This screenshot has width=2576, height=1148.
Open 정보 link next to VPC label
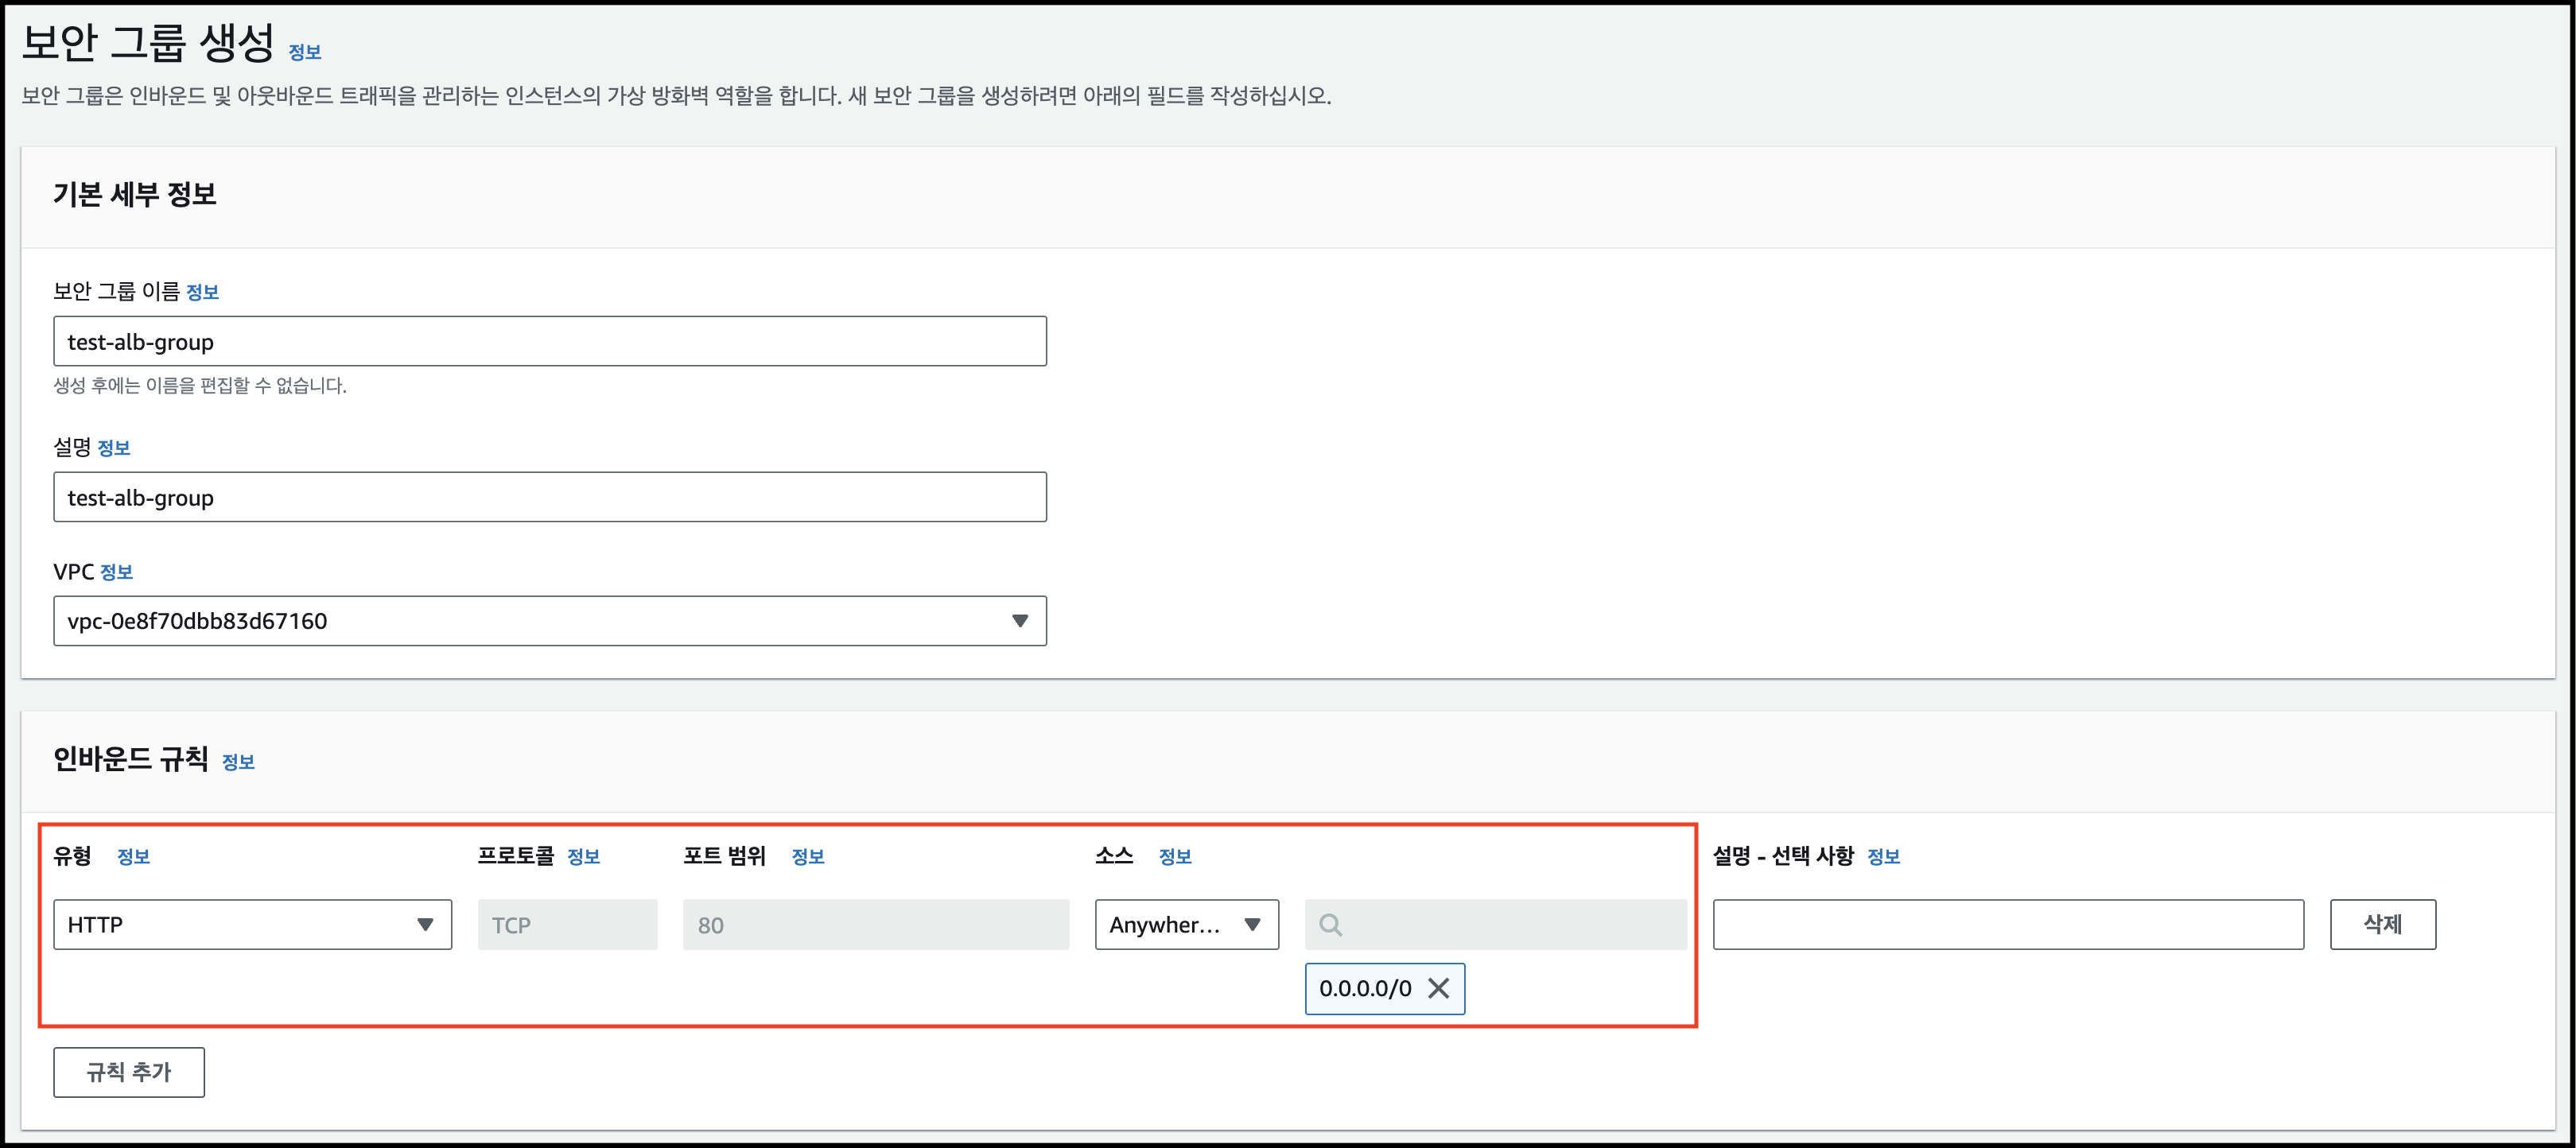[116, 572]
